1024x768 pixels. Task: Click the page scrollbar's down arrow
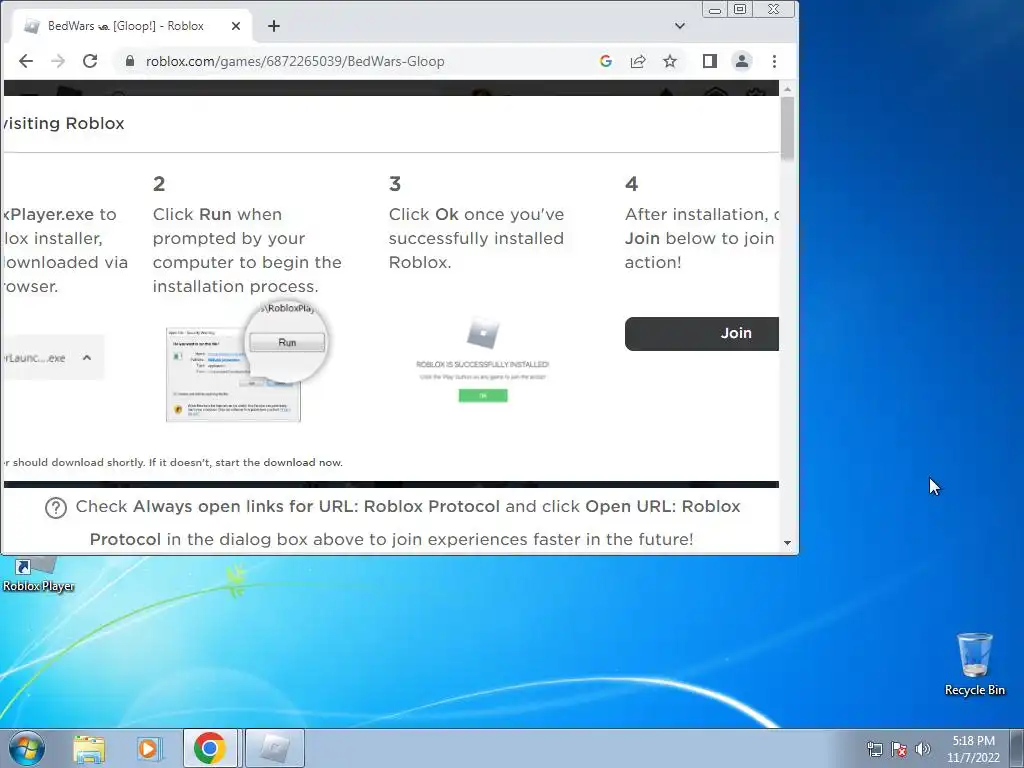coord(787,543)
